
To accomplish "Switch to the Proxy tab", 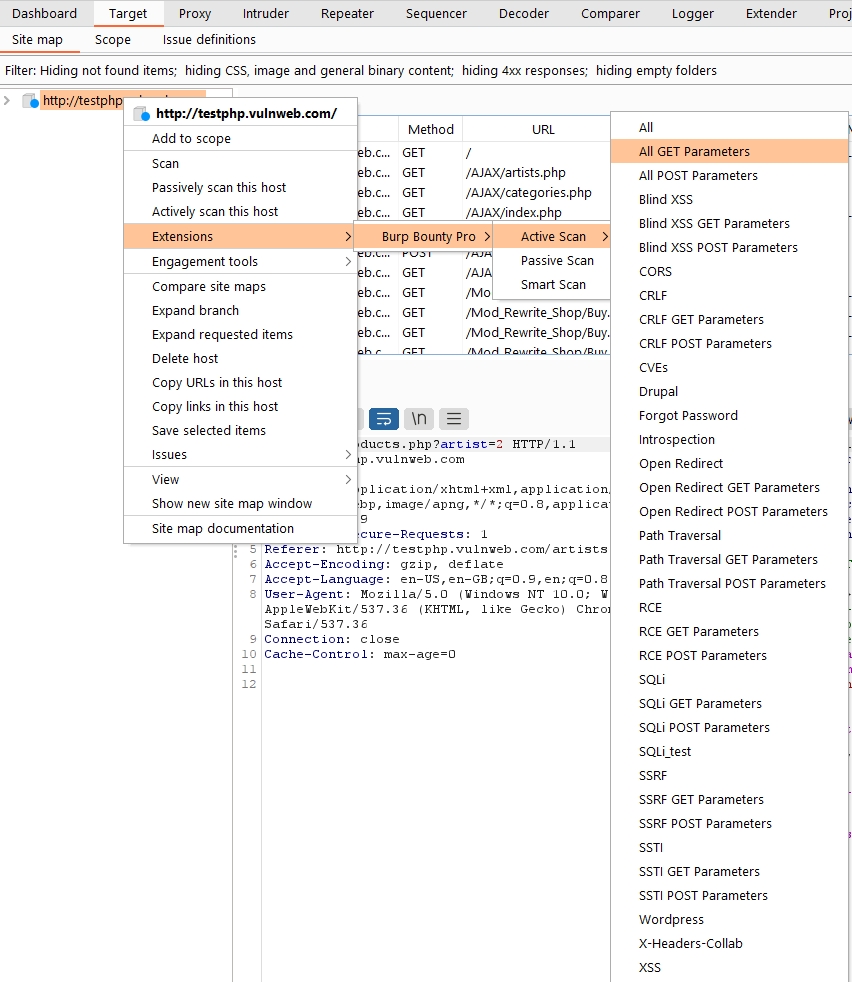I will coord(195,14).
